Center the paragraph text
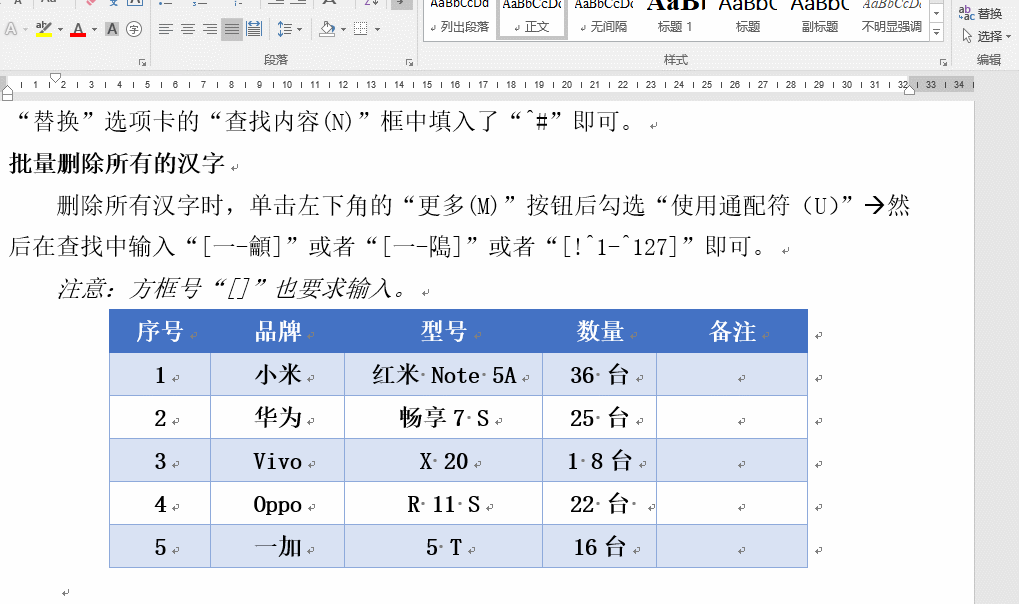This screenshot has width=1019, height=604. 188,29
